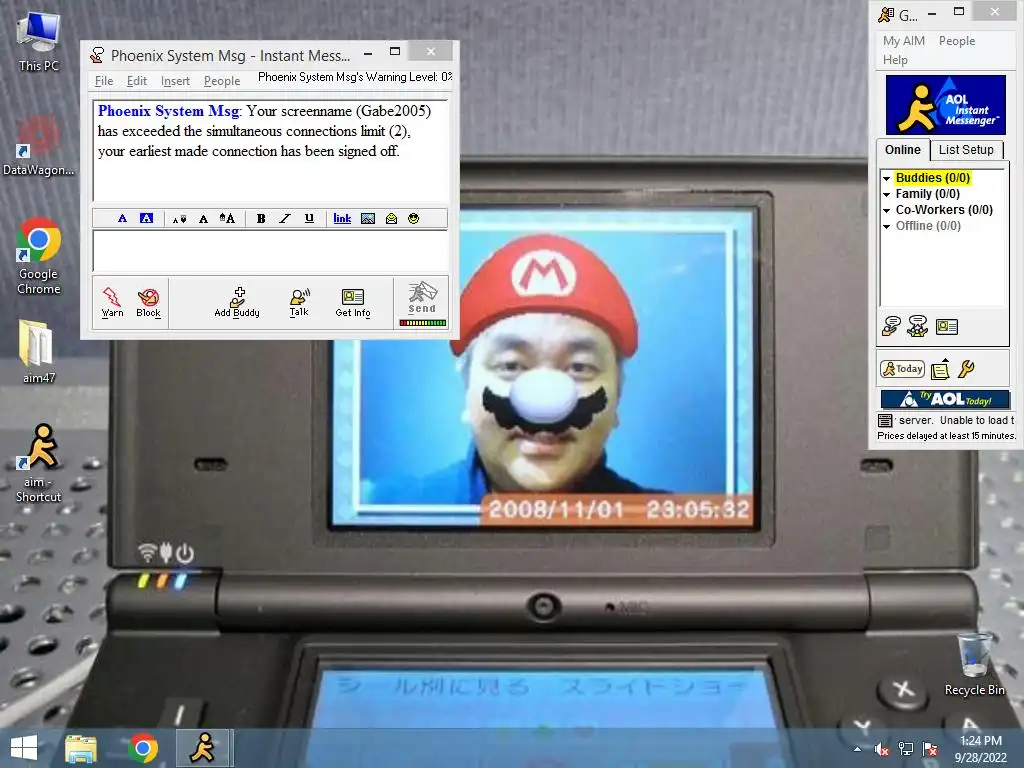Open preferences with the wrench icon

coord(967,370)
